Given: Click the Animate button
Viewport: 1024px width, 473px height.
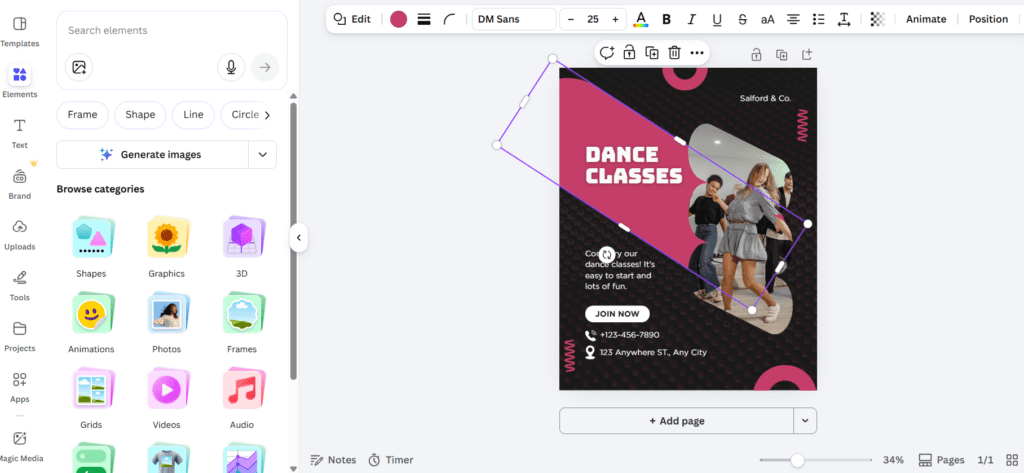Looking at the screenshot, I should (x=926, y=19).
